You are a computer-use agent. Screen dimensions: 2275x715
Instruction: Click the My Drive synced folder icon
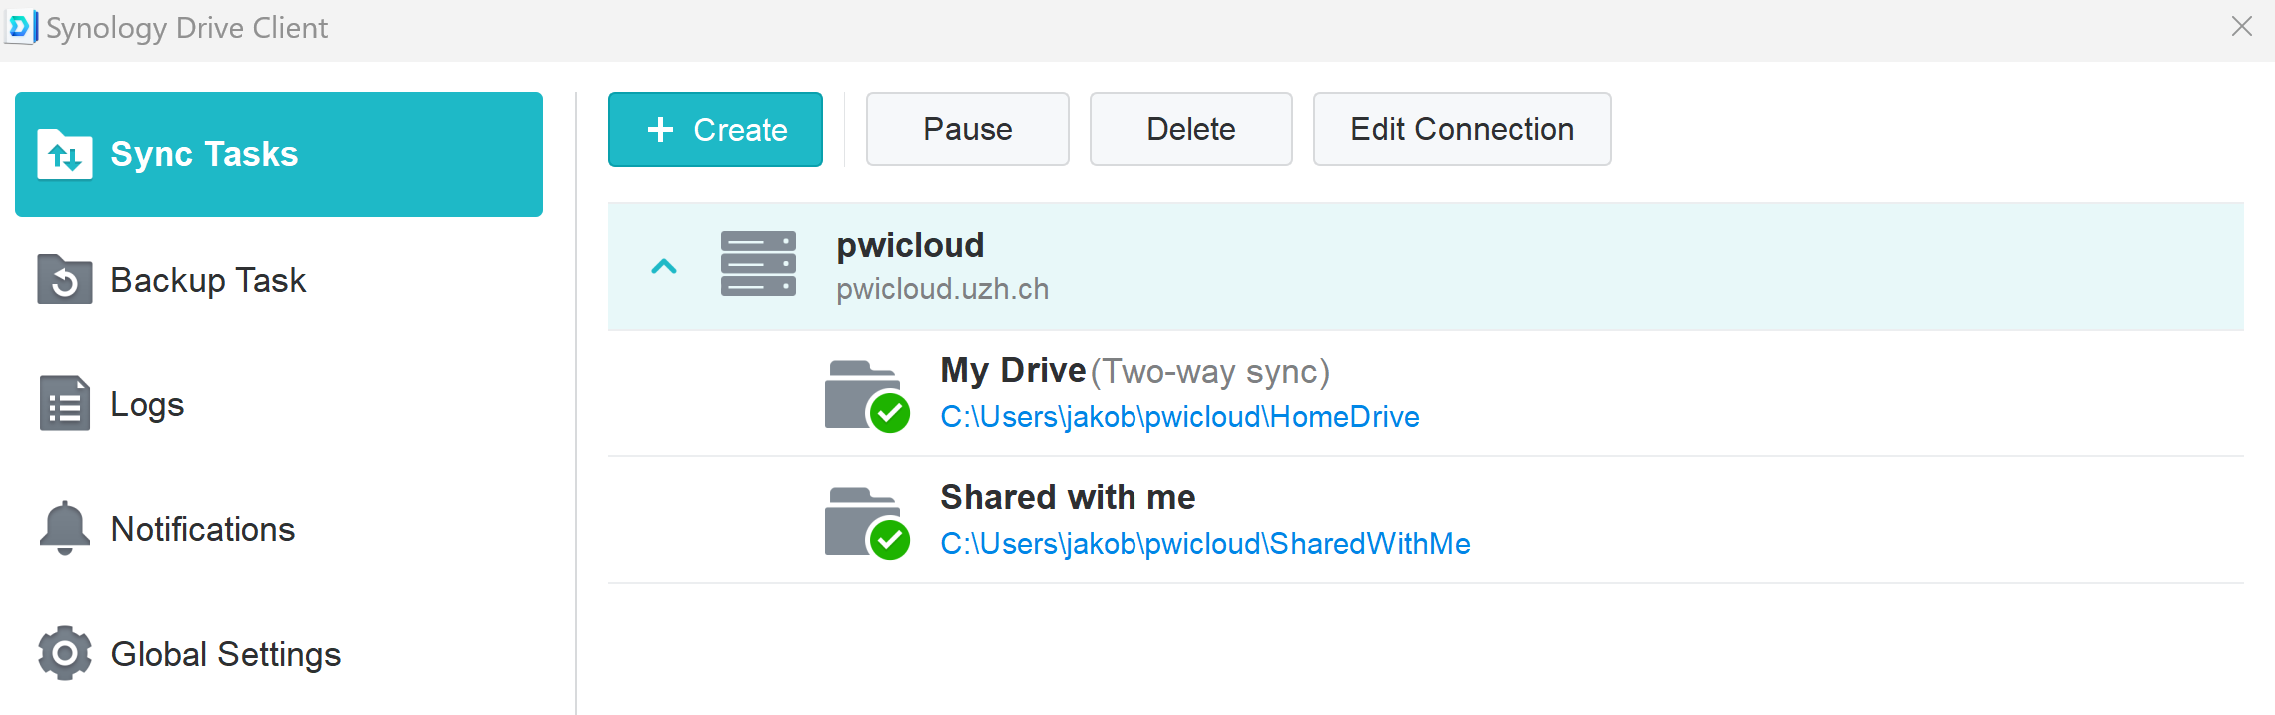click(x=866, y=395)
